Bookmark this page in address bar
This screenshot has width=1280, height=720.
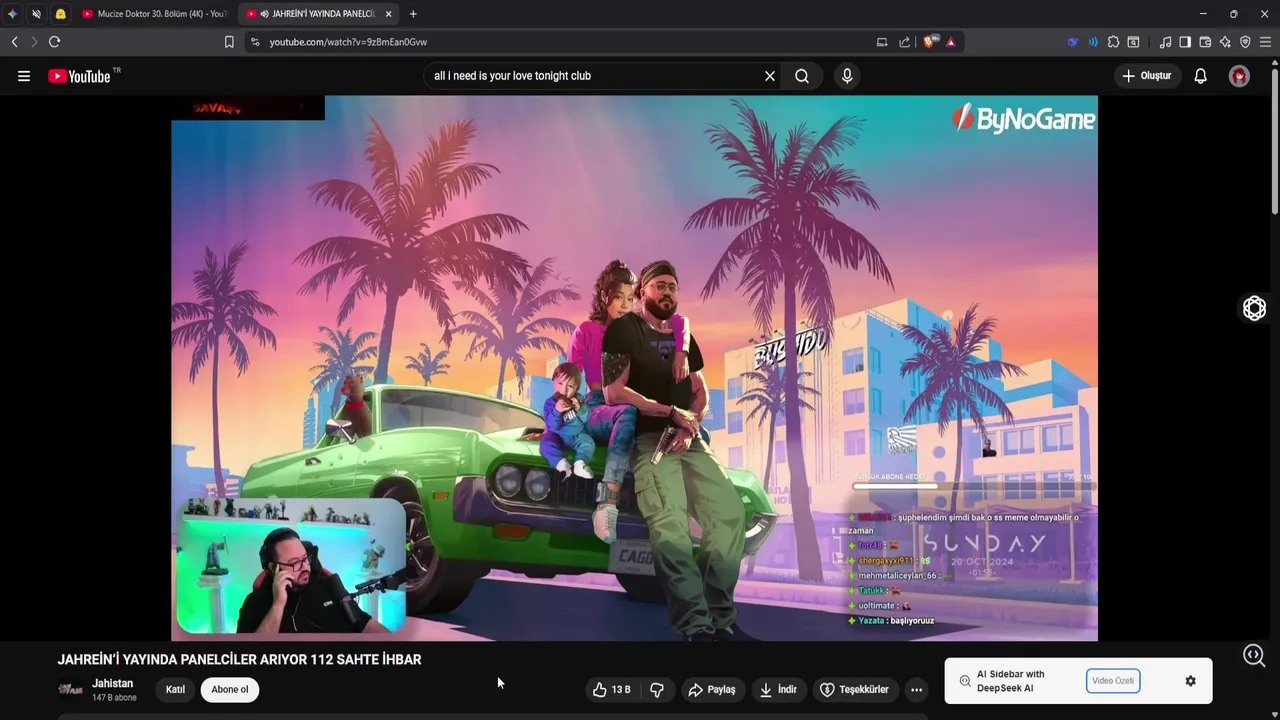[x=229, y=42]
